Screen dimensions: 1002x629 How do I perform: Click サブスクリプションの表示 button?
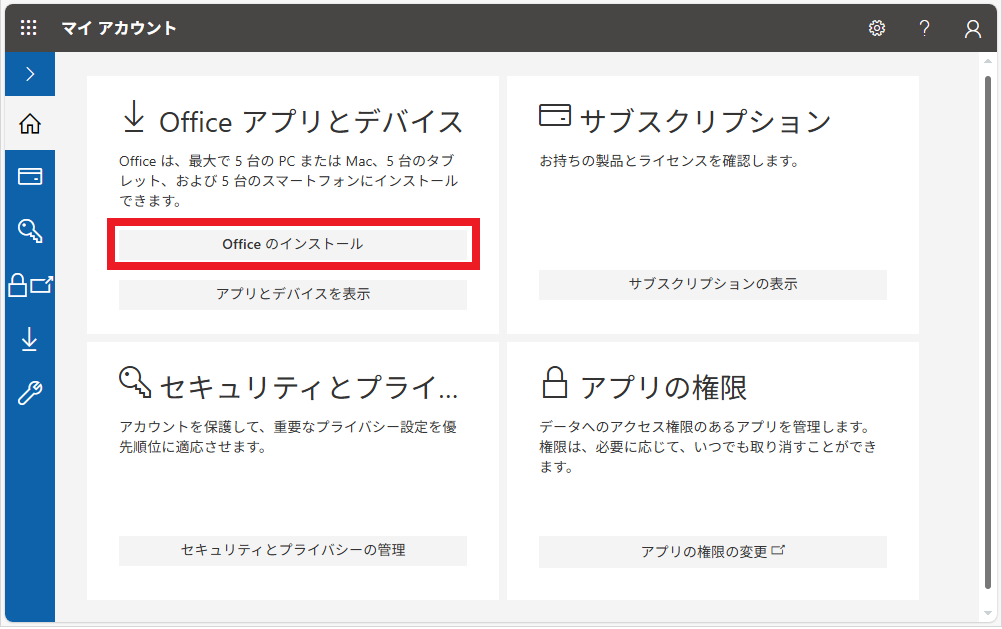[713, 284]
